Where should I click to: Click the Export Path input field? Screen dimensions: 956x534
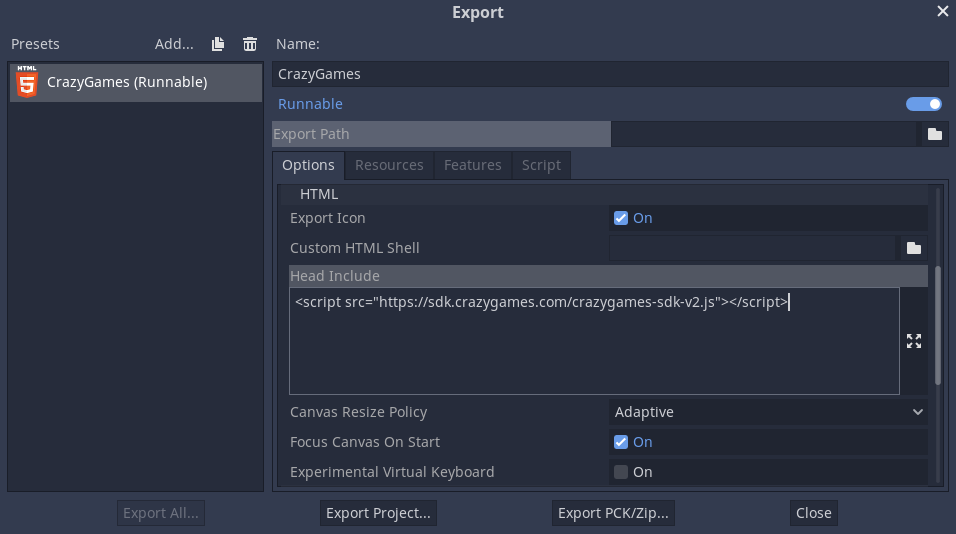(x=763, y=134)
